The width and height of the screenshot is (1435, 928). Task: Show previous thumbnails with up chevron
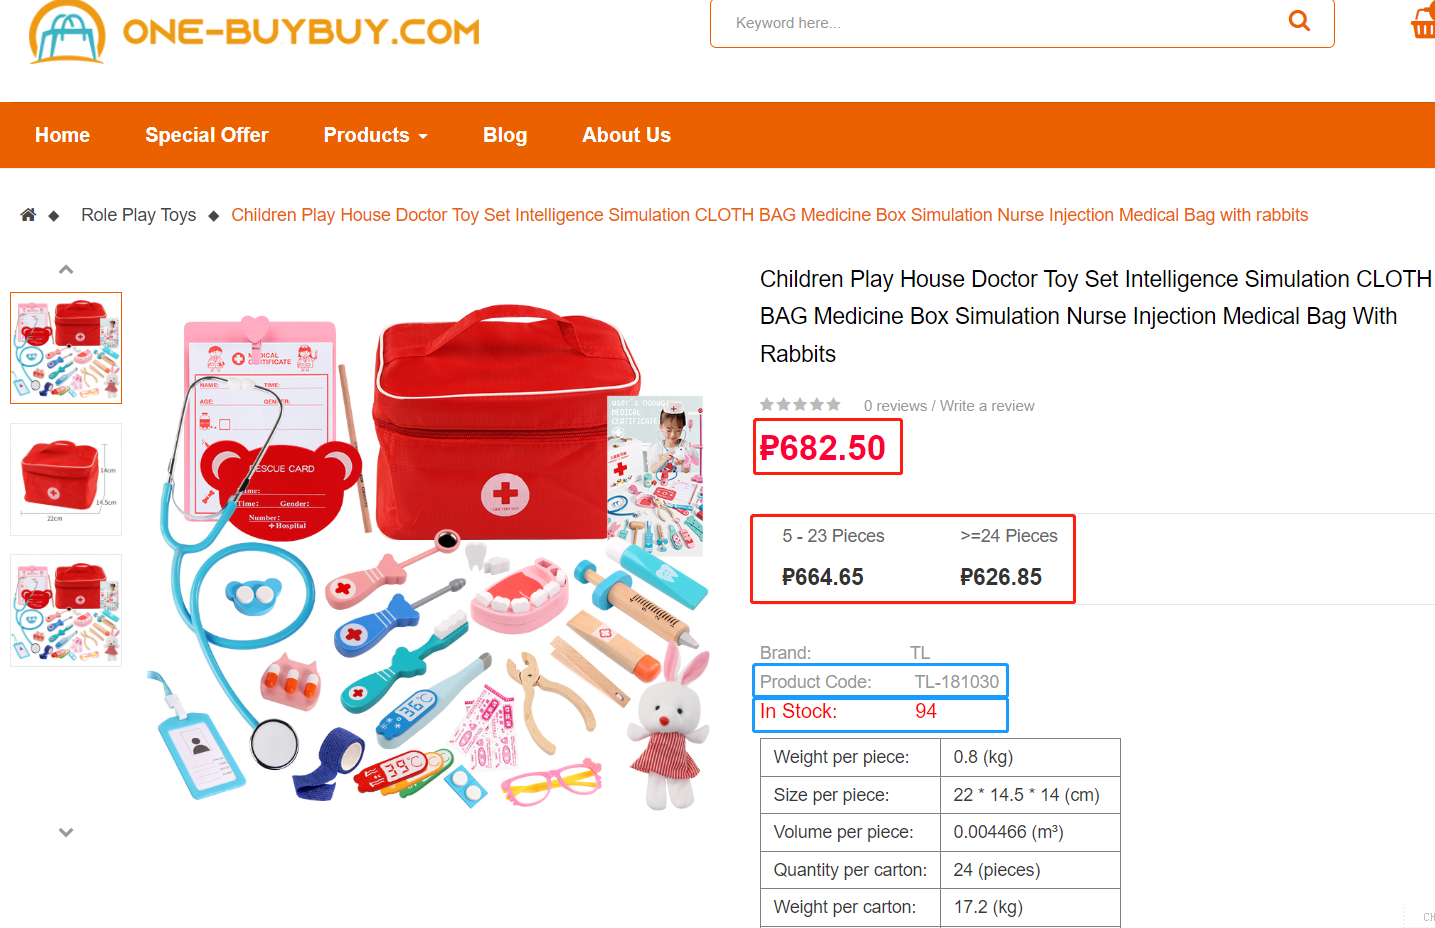(66, 269)
